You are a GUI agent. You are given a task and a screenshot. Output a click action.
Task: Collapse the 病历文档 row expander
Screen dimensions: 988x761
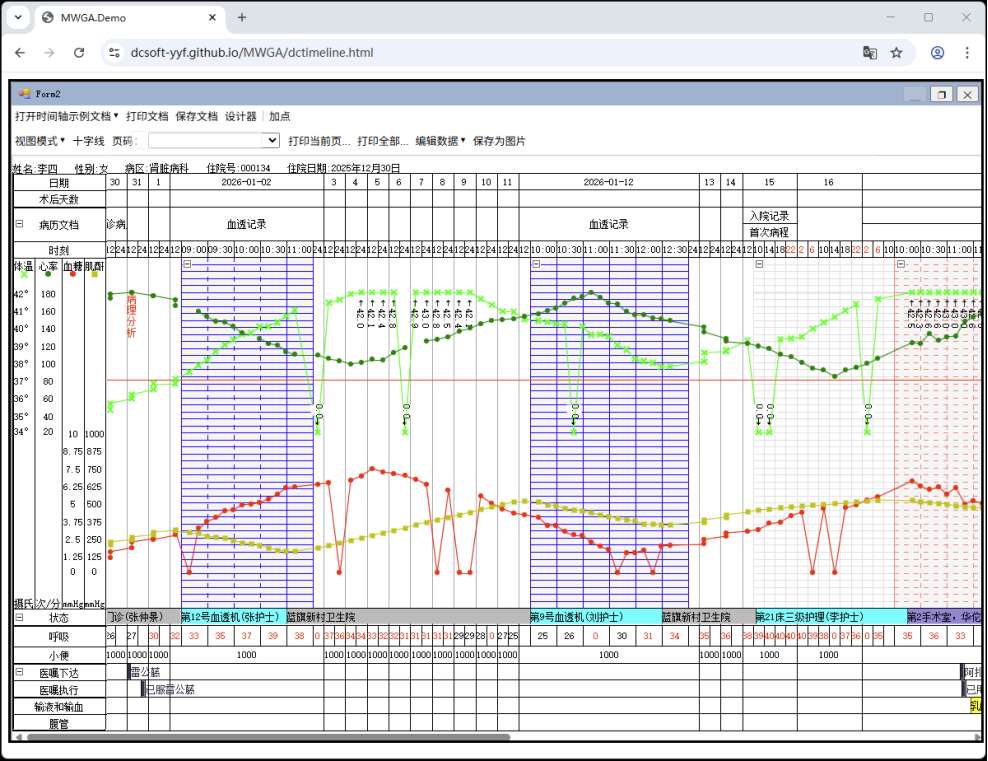pos(20,224)
